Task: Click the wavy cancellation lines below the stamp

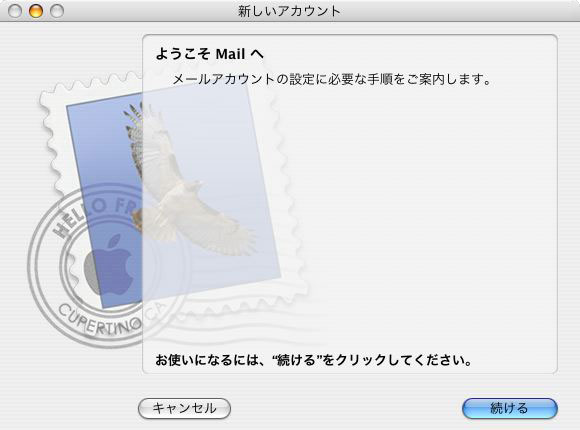Action: [x=240, y=326]
